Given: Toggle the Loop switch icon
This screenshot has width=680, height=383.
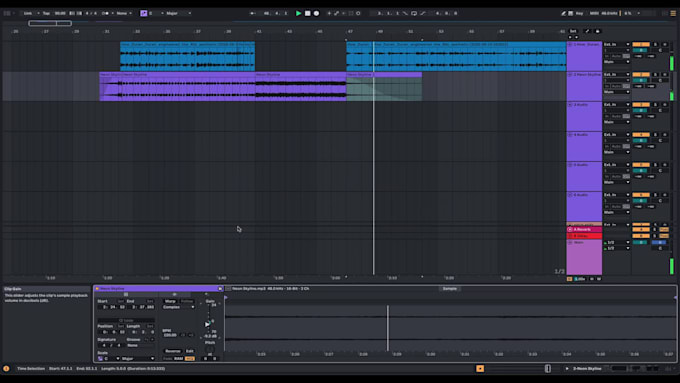Looking at the screenshot, I should coord(414,13).
